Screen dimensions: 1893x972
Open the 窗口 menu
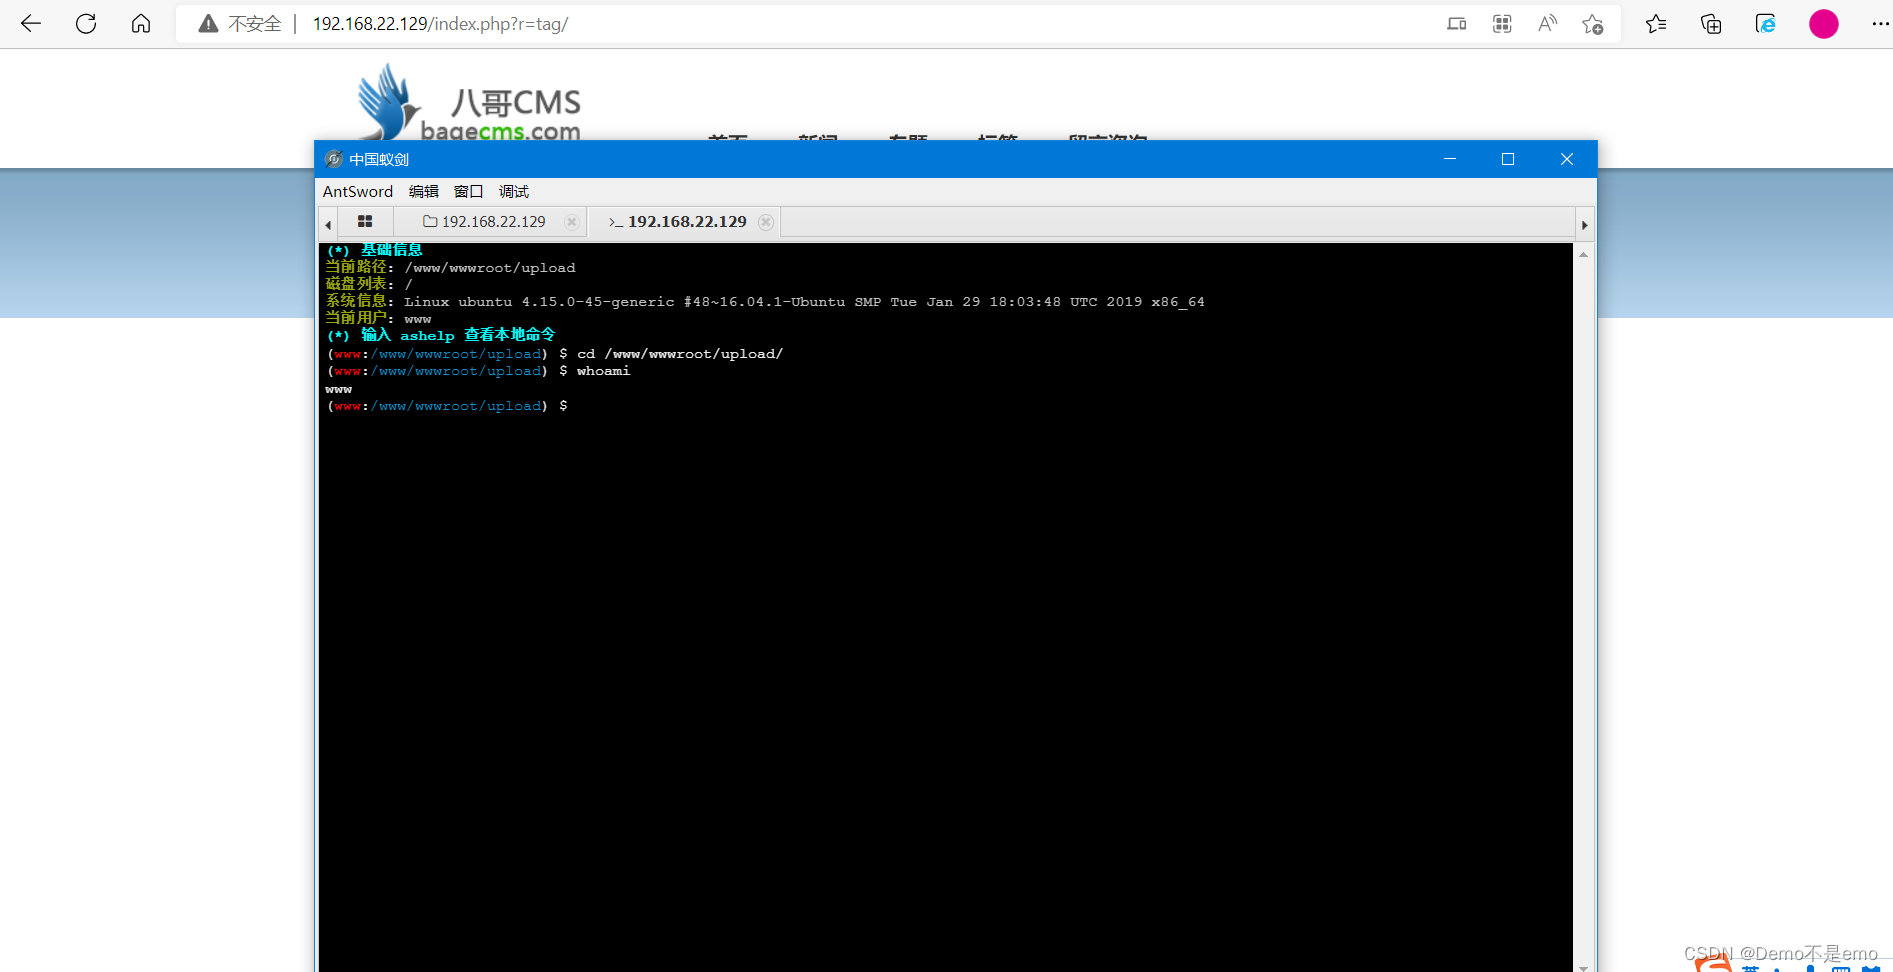click(469, 191)
